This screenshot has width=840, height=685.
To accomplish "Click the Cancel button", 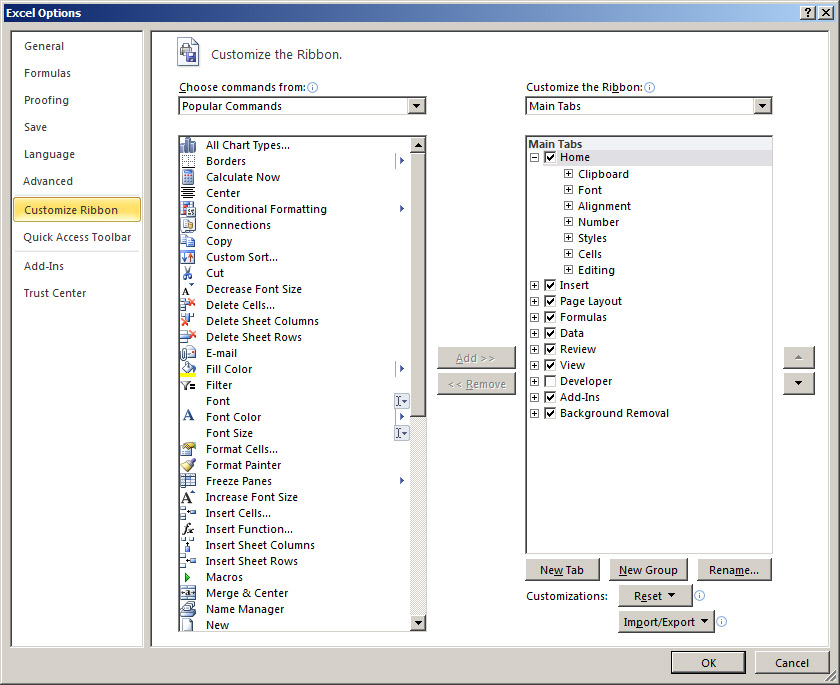I will click(x=792, y=663).
